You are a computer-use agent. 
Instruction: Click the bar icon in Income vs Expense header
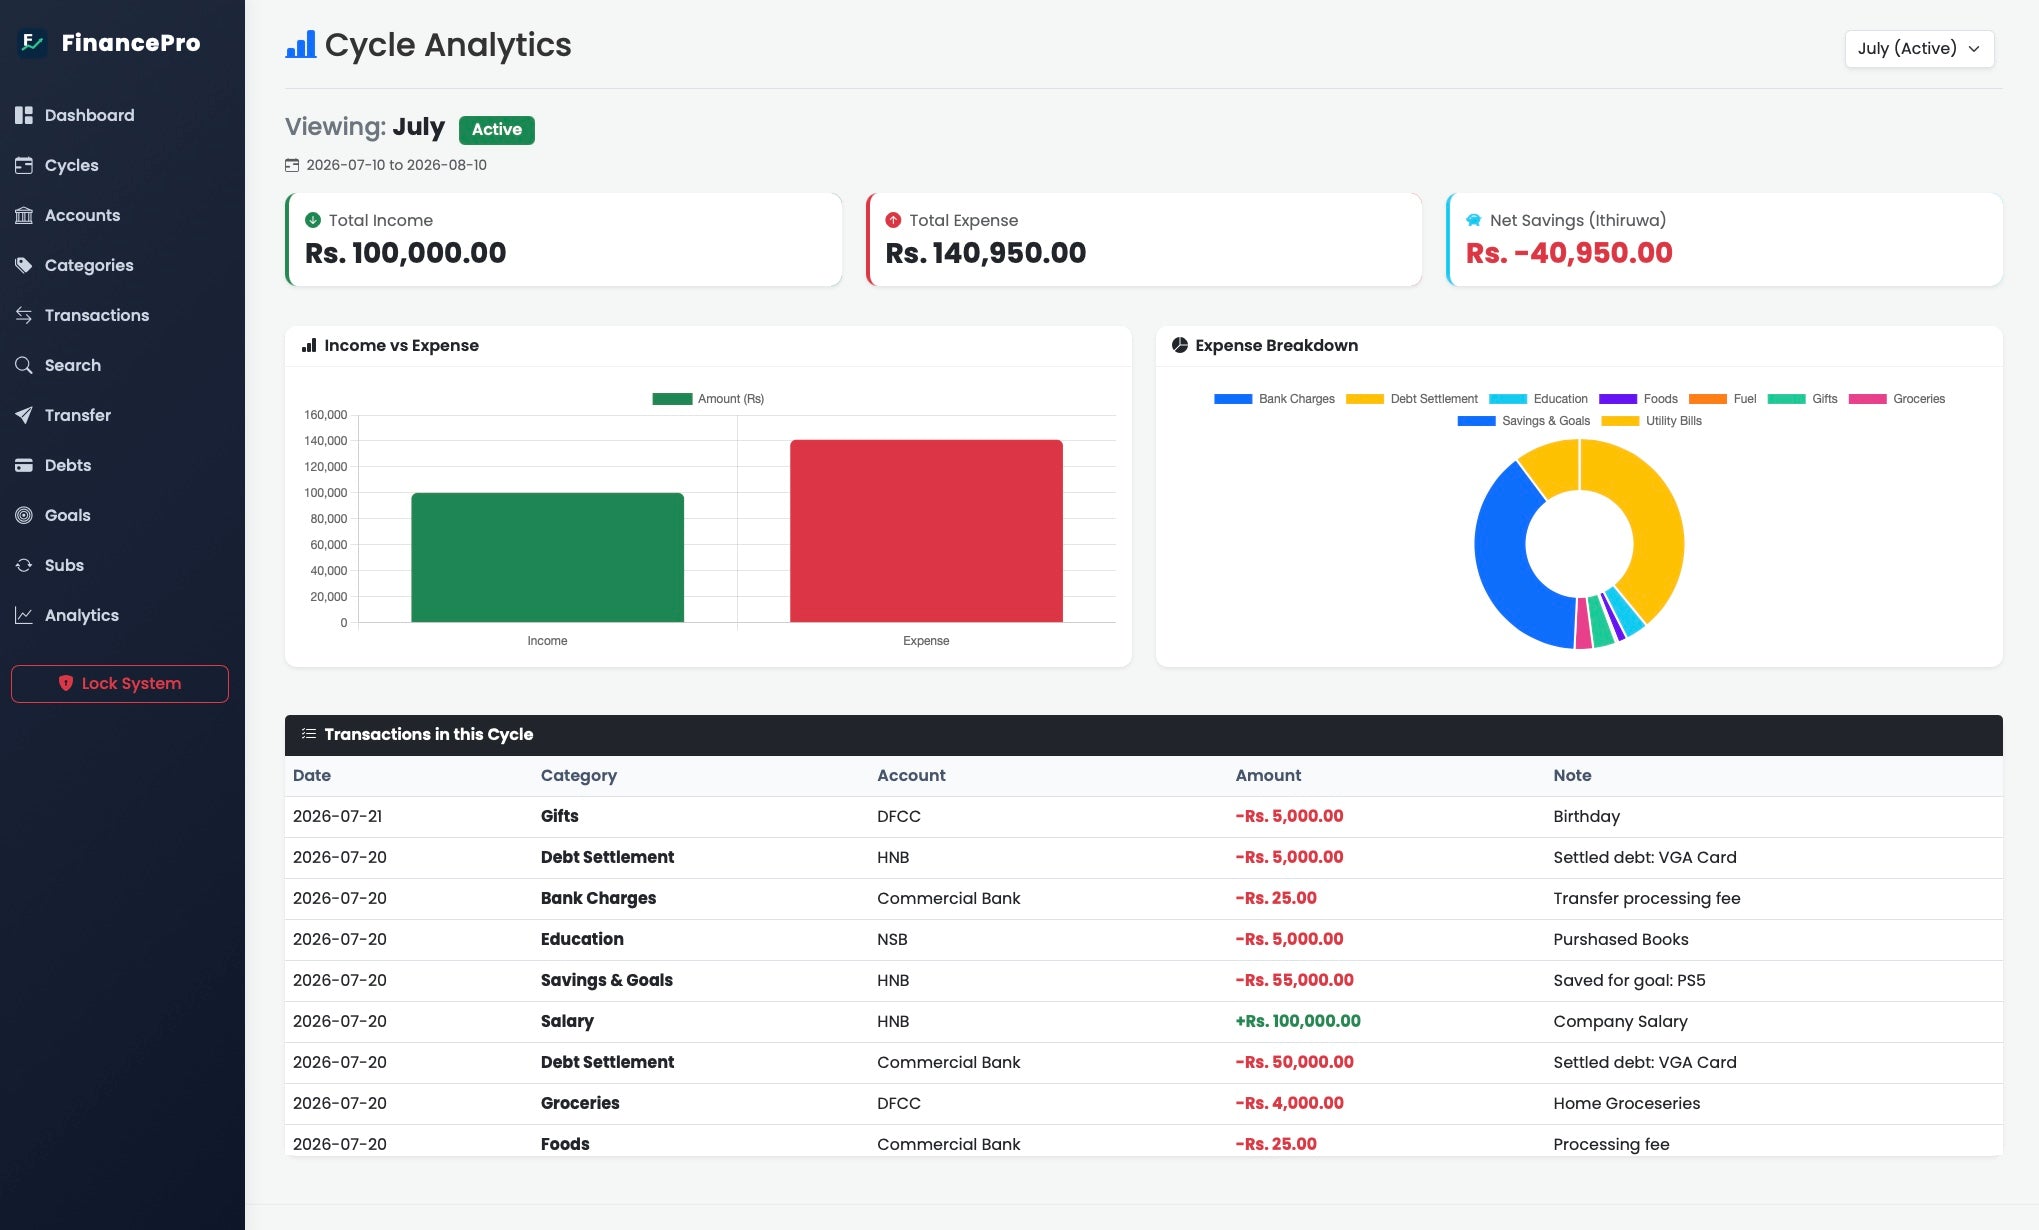pyautogui.click(x=309, y=345)
